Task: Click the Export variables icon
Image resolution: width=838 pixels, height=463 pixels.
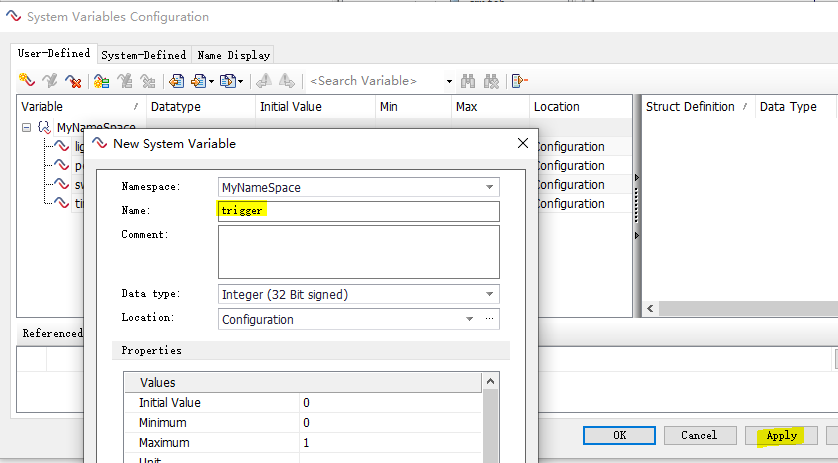Action: 199,81
